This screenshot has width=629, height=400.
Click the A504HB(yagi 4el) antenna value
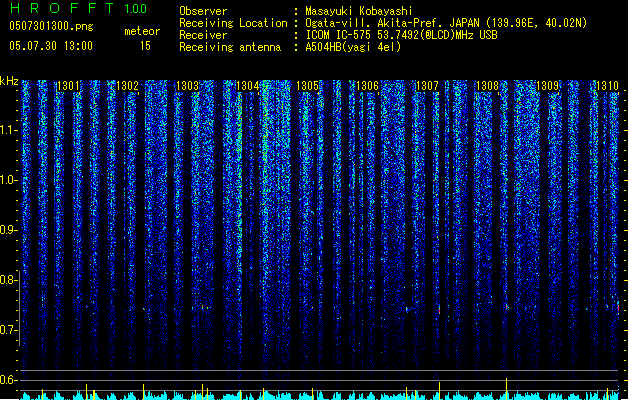(x=353, y=47)
